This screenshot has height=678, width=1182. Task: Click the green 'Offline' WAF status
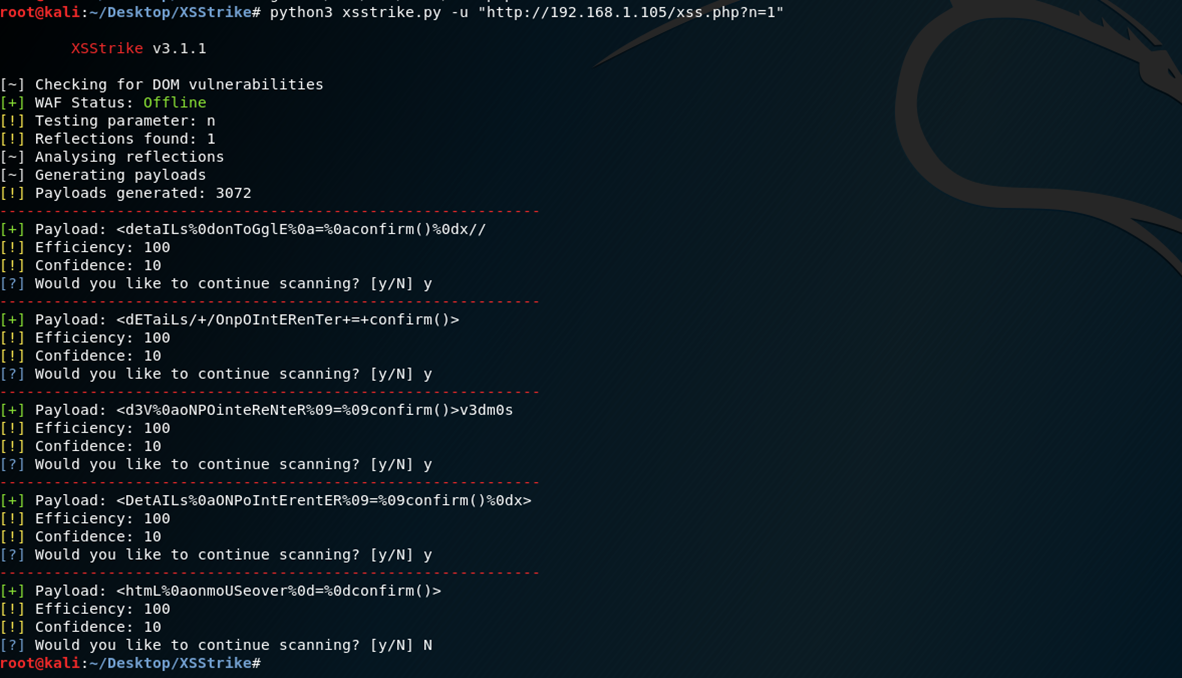[175, 103]
